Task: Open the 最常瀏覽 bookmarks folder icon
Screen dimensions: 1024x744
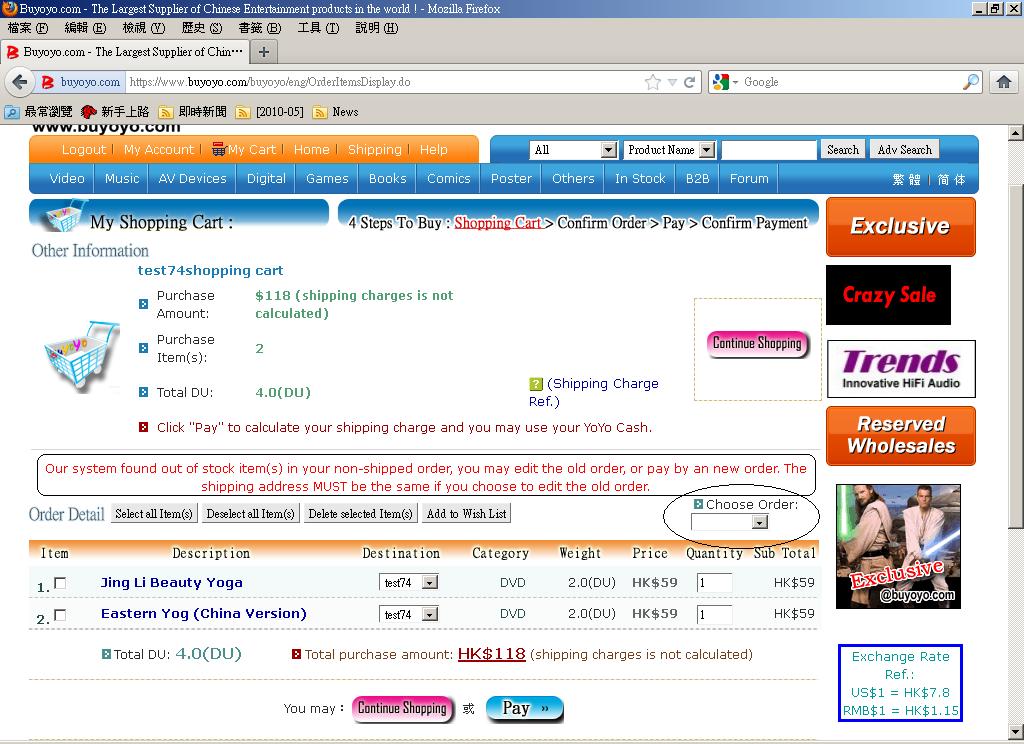Action: click(x=12, y=112)
